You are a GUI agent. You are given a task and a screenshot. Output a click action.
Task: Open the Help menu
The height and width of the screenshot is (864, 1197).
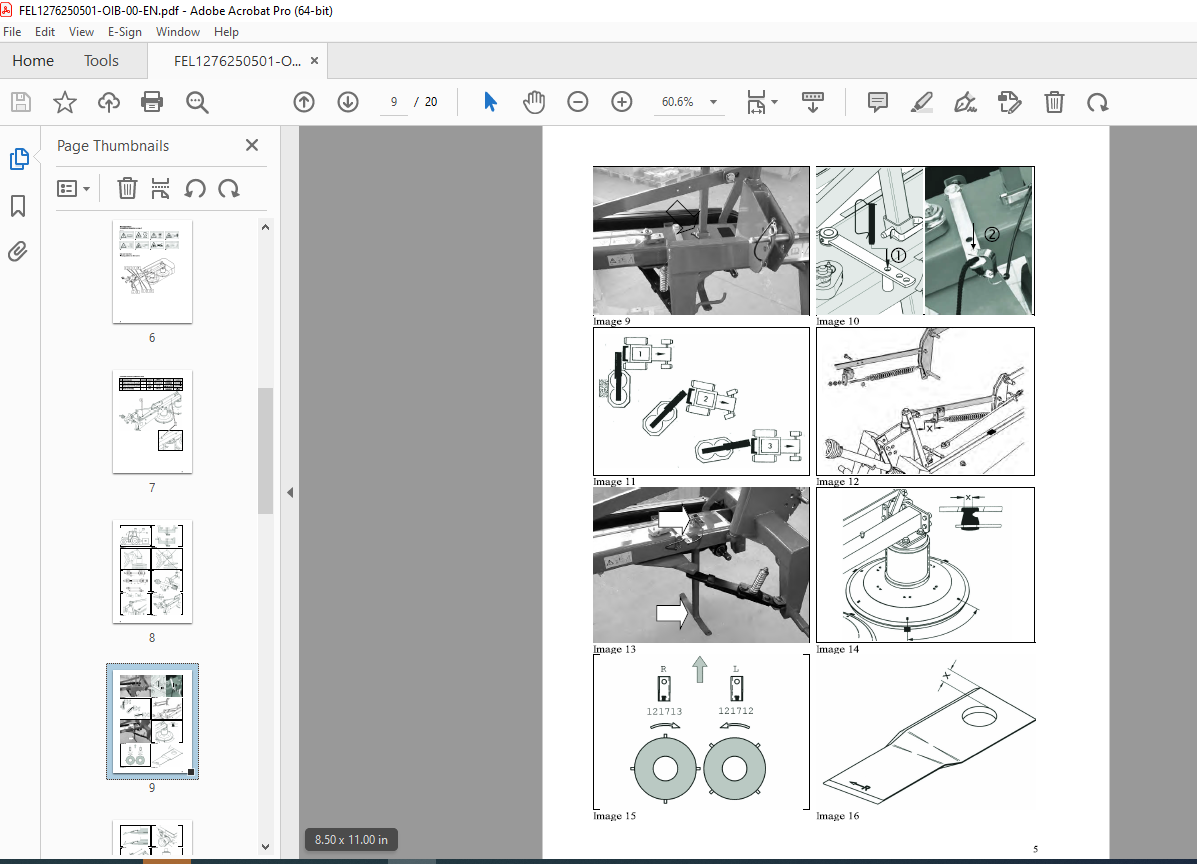pos(226,31)
